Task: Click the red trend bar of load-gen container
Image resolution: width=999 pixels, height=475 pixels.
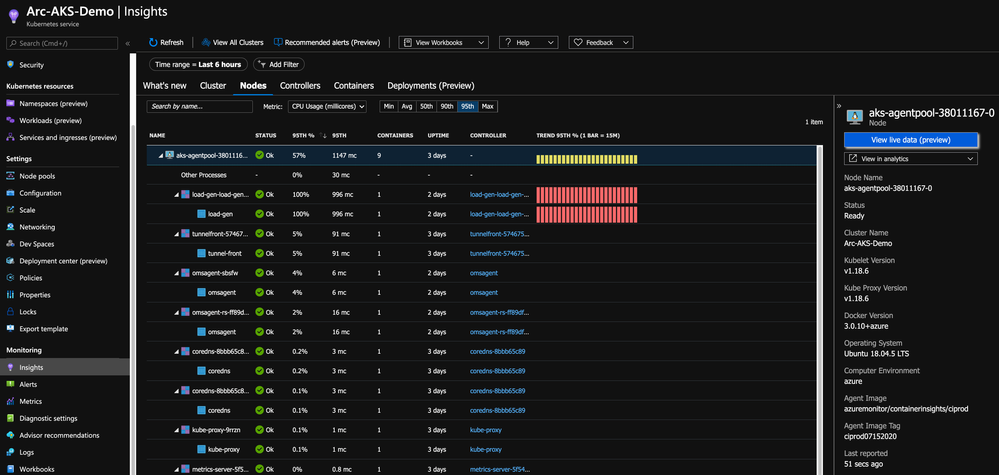Action: 587,215
